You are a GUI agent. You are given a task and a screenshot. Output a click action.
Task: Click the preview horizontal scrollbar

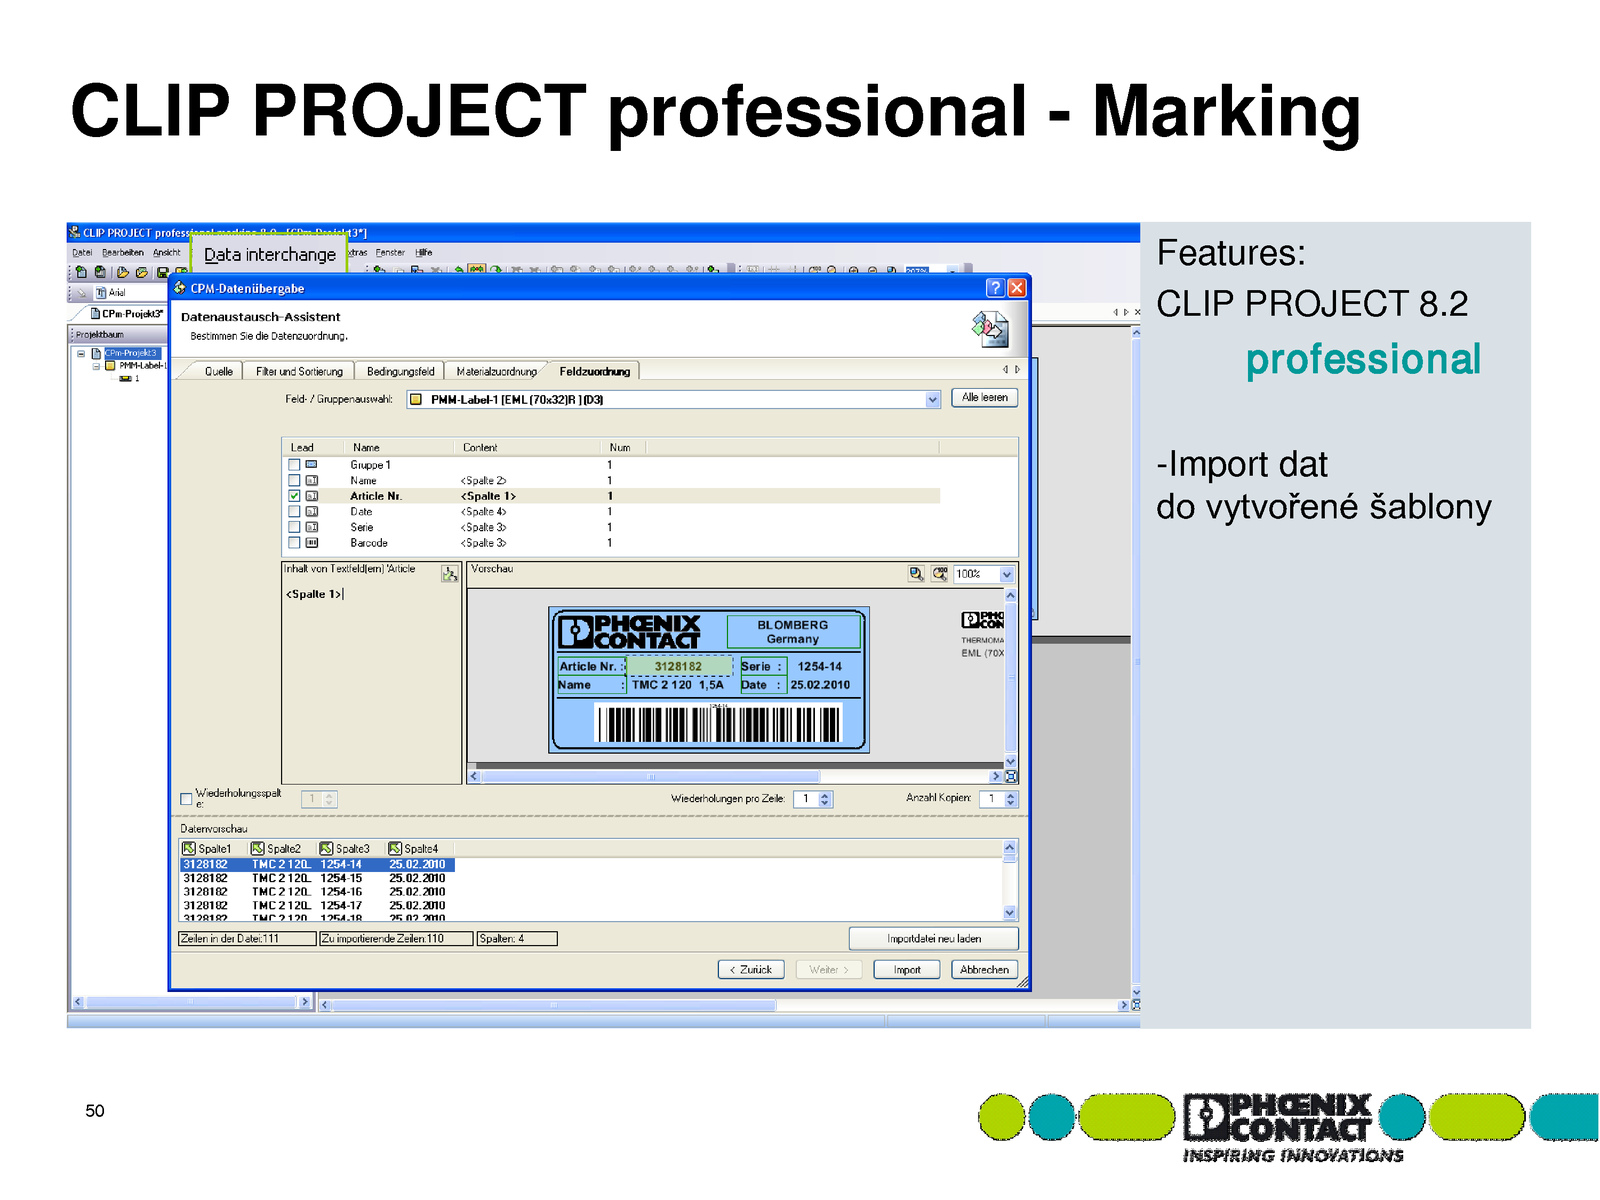click(x=733, y=777)
